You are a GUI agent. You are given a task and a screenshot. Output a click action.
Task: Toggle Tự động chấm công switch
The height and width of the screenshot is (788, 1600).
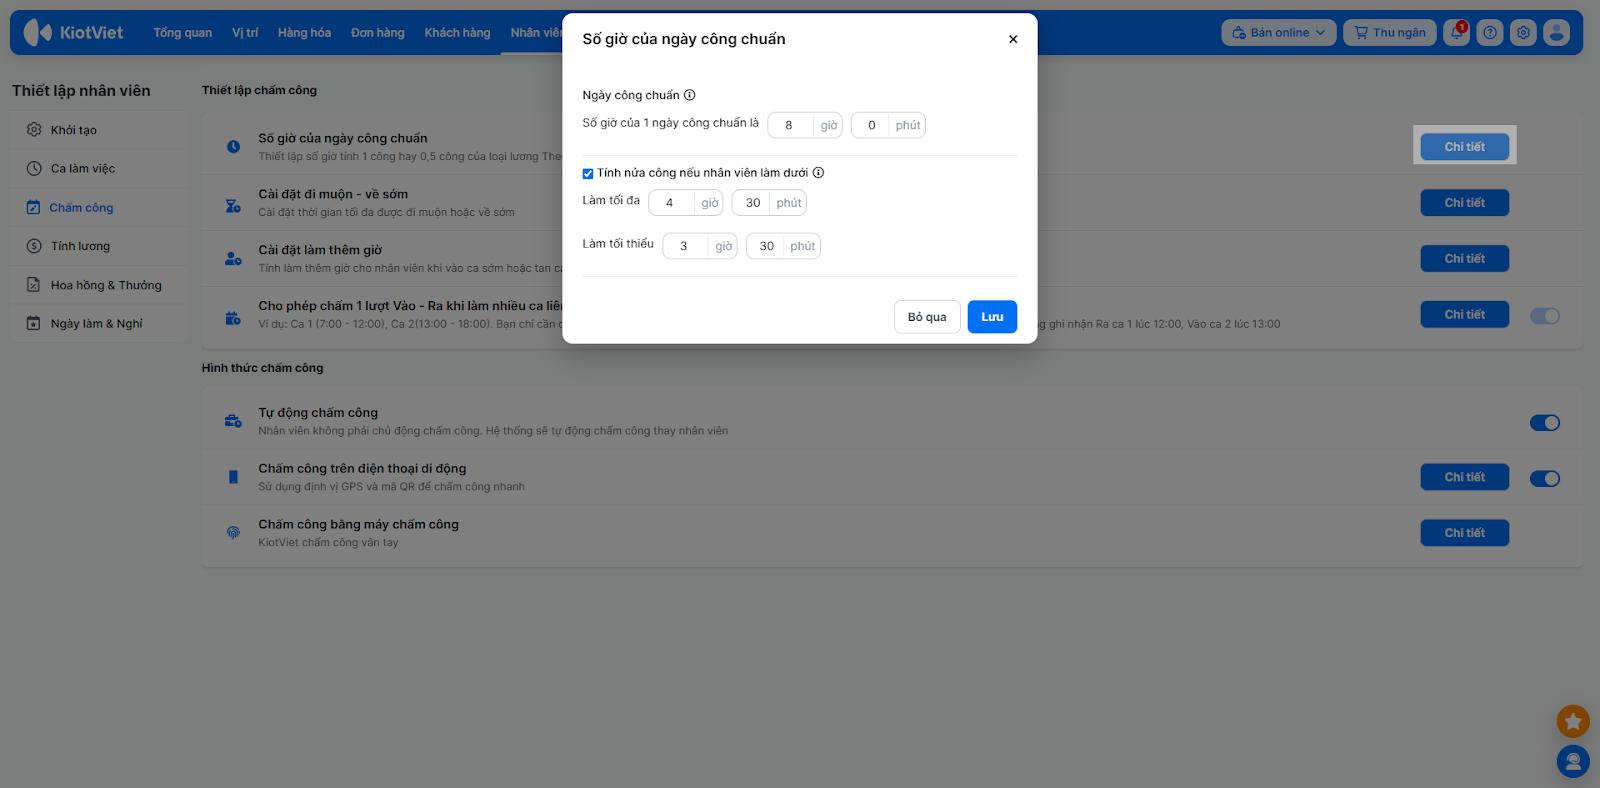[1545, 423]
